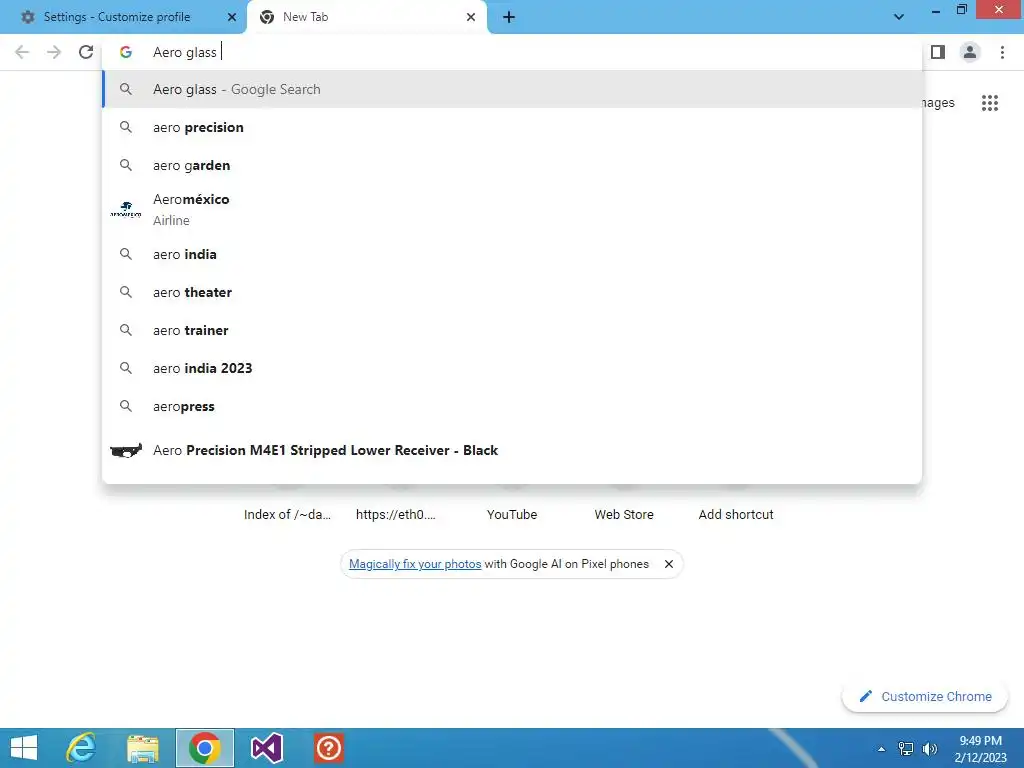Screen dimensions: 1024x768
Task: Open a new tab with the plus button
Action: [x=509, y=18]
